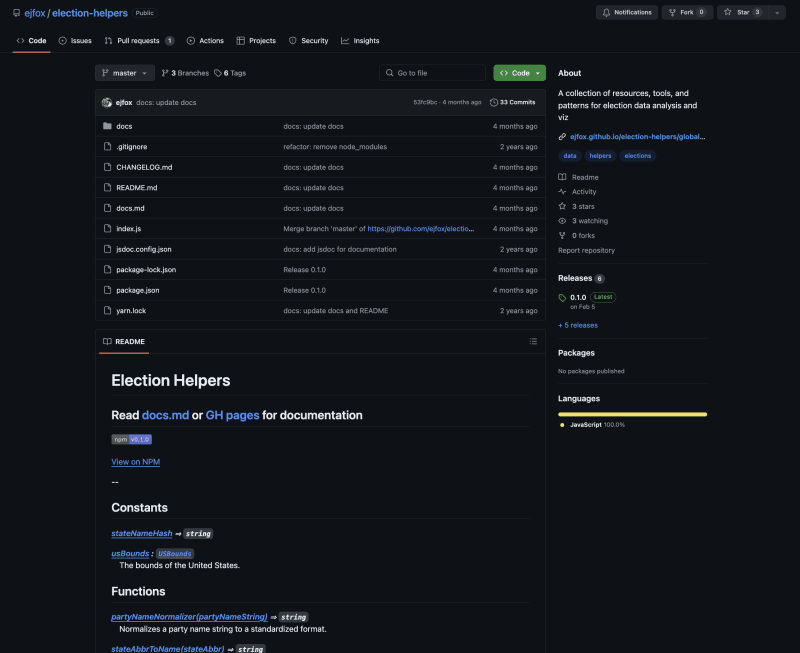Open the Activity link
Viewport: 800px width, 653px height.
(578, 192)
